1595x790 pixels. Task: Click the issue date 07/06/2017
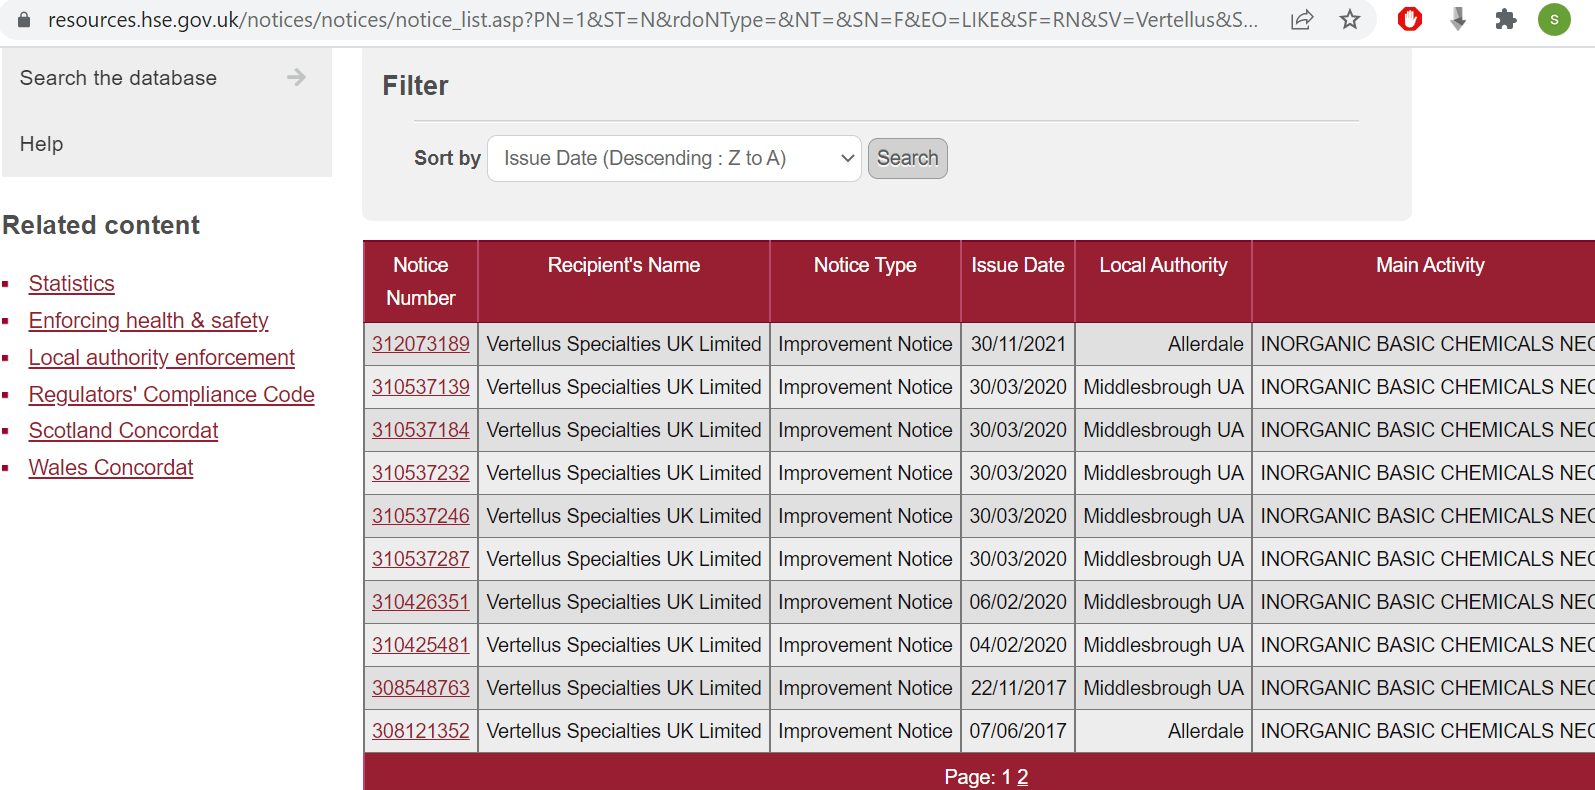1018,731
